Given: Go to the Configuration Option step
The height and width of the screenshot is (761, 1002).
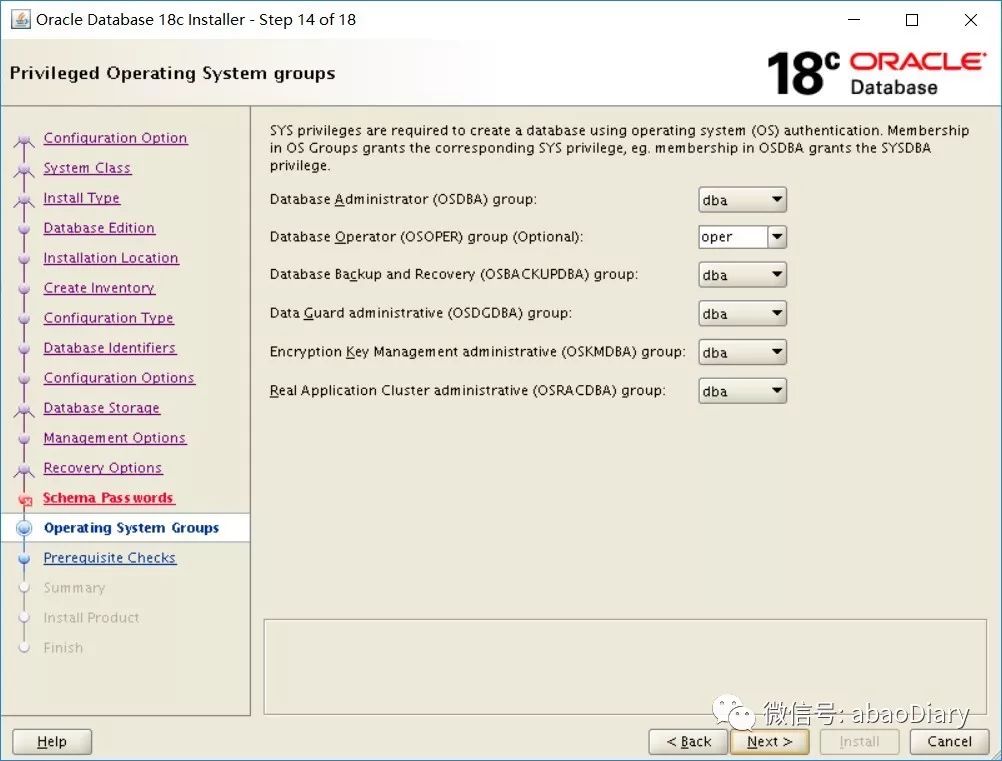Looking at the screenshot, I should point(115,138).
